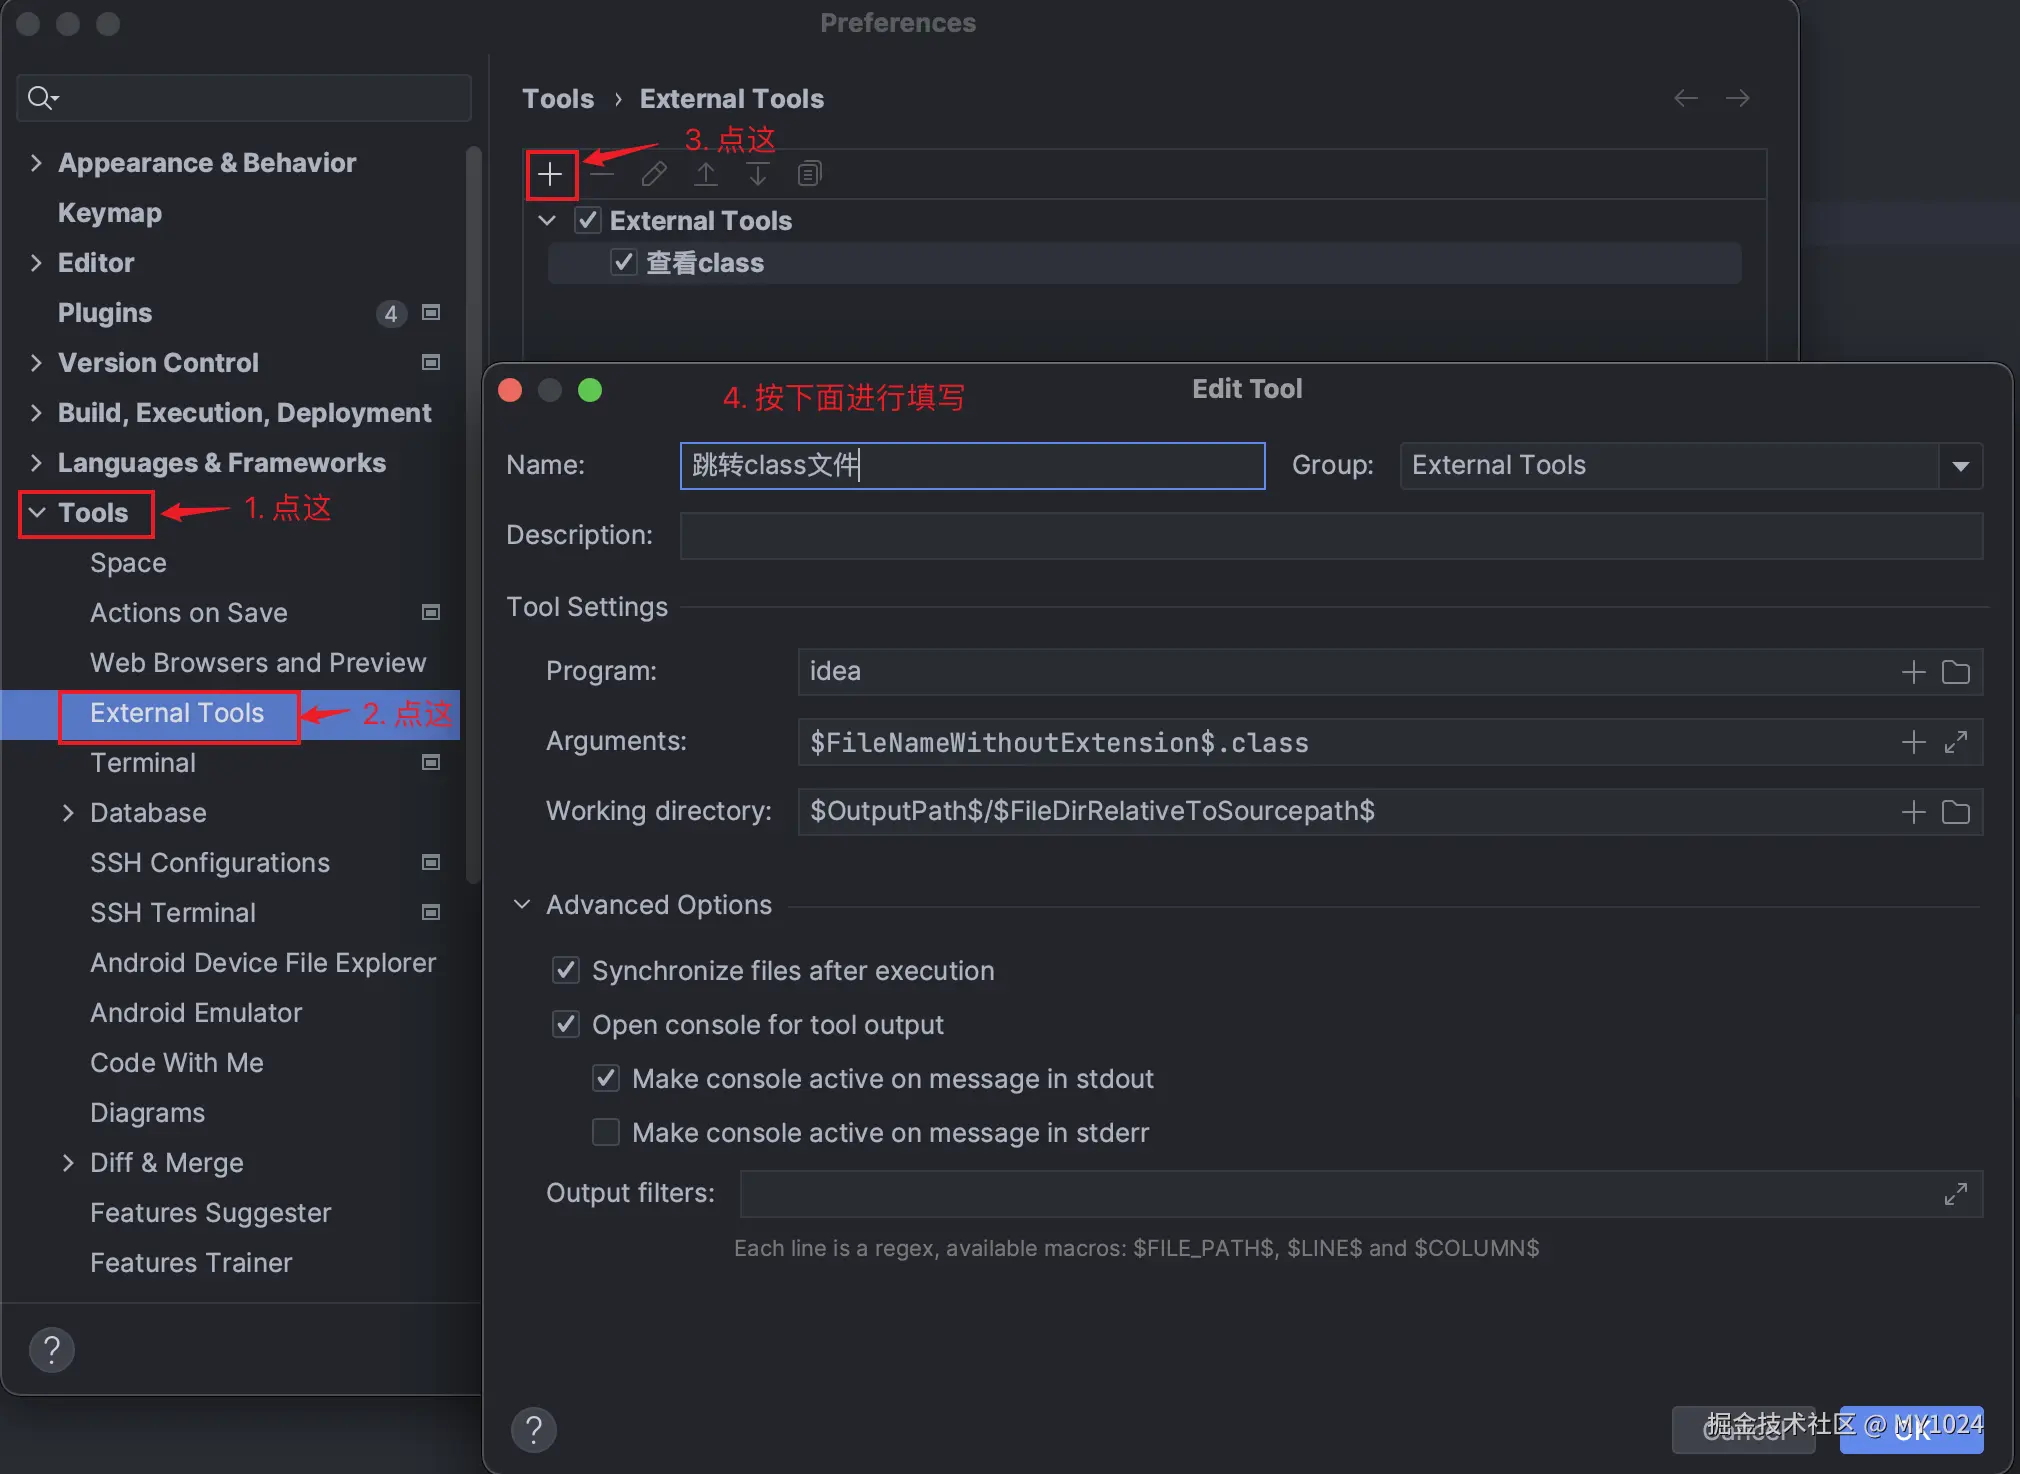This screenshot has width=2020, height=1474.
Task: Browse Working directory with folder icon
Action: point(1955,812)
